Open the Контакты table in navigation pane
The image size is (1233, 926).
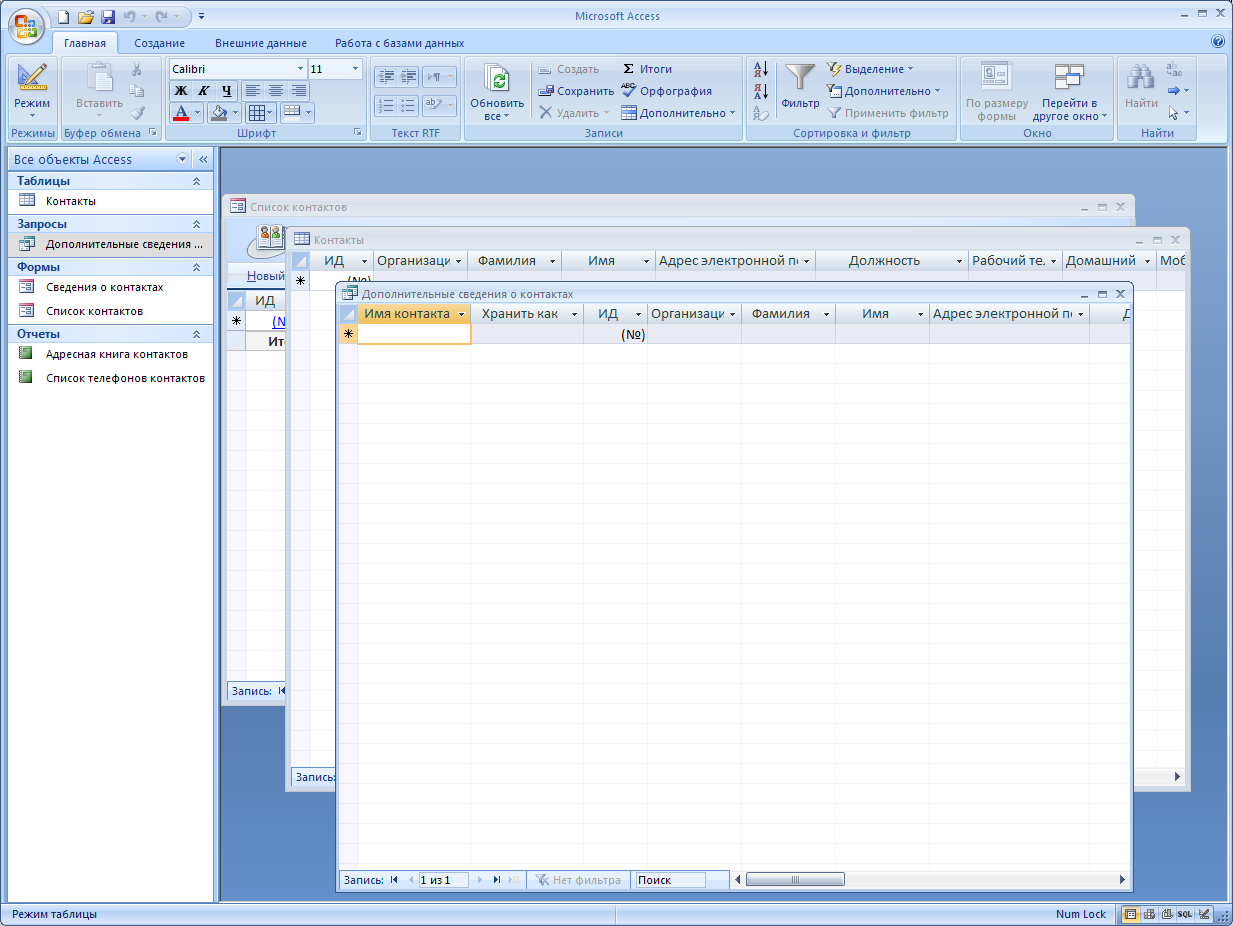pyautogui.click(x=111, y=201)
